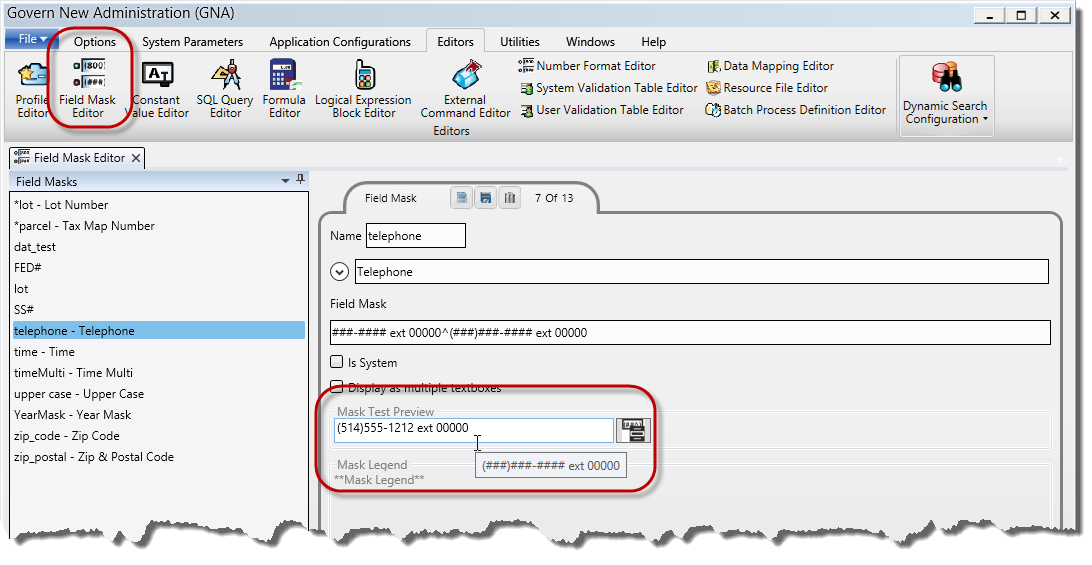Open the Constant Value Editor
The image size is (1092, 565).
157,88
